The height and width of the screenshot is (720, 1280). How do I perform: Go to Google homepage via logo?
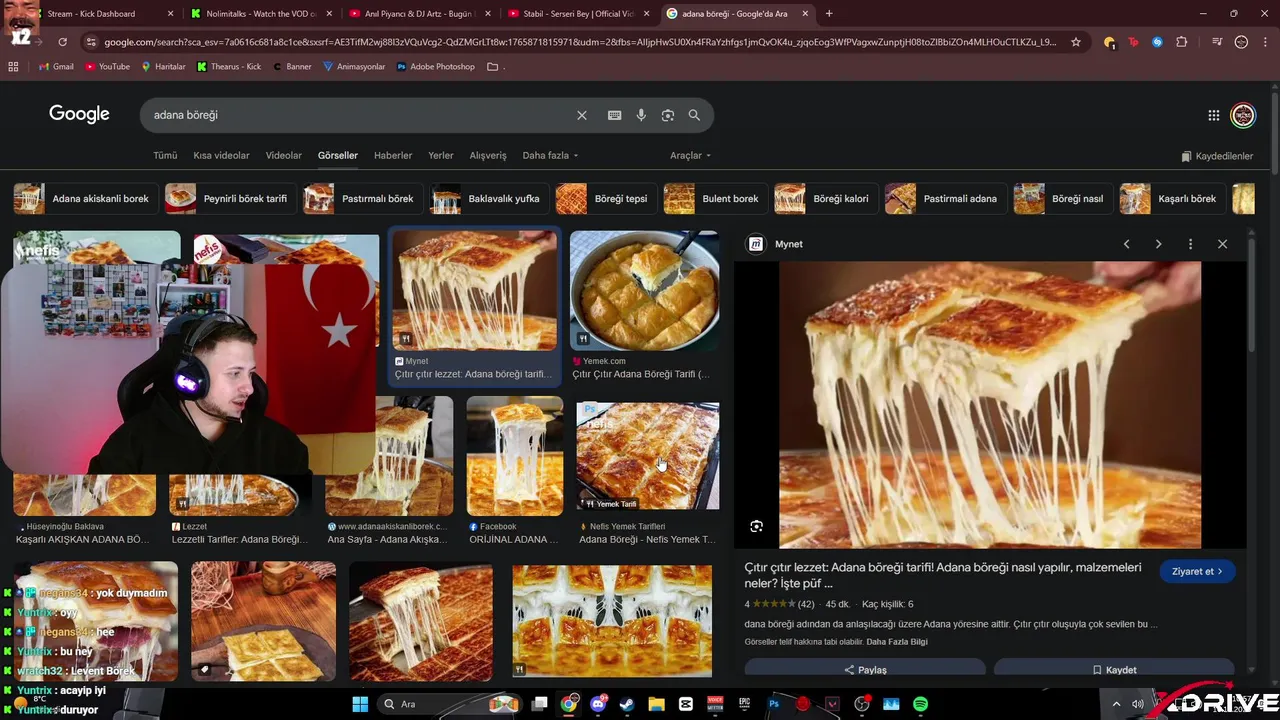tap(79, 114)
